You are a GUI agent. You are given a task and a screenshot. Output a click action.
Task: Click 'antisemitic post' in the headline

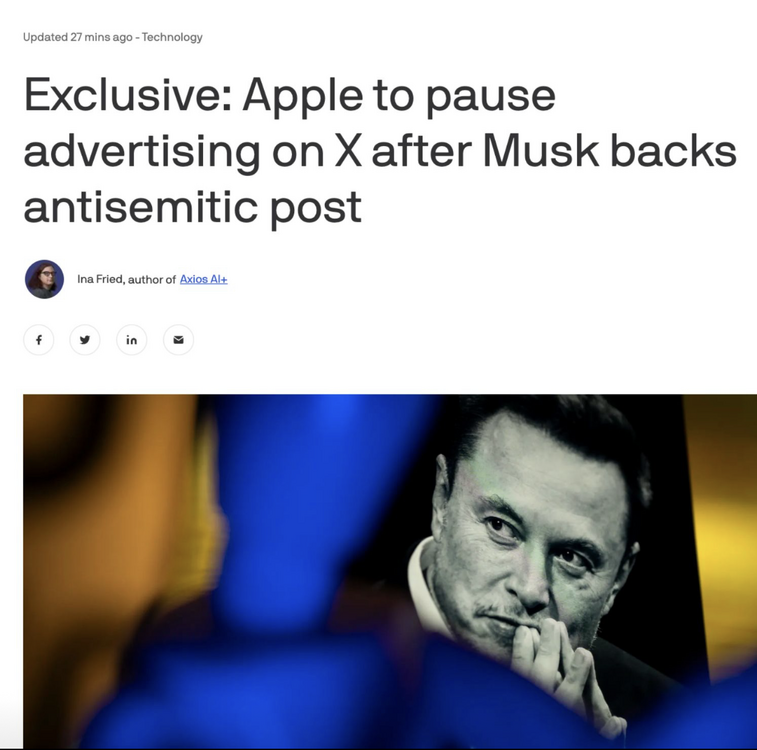click(192, 207)
